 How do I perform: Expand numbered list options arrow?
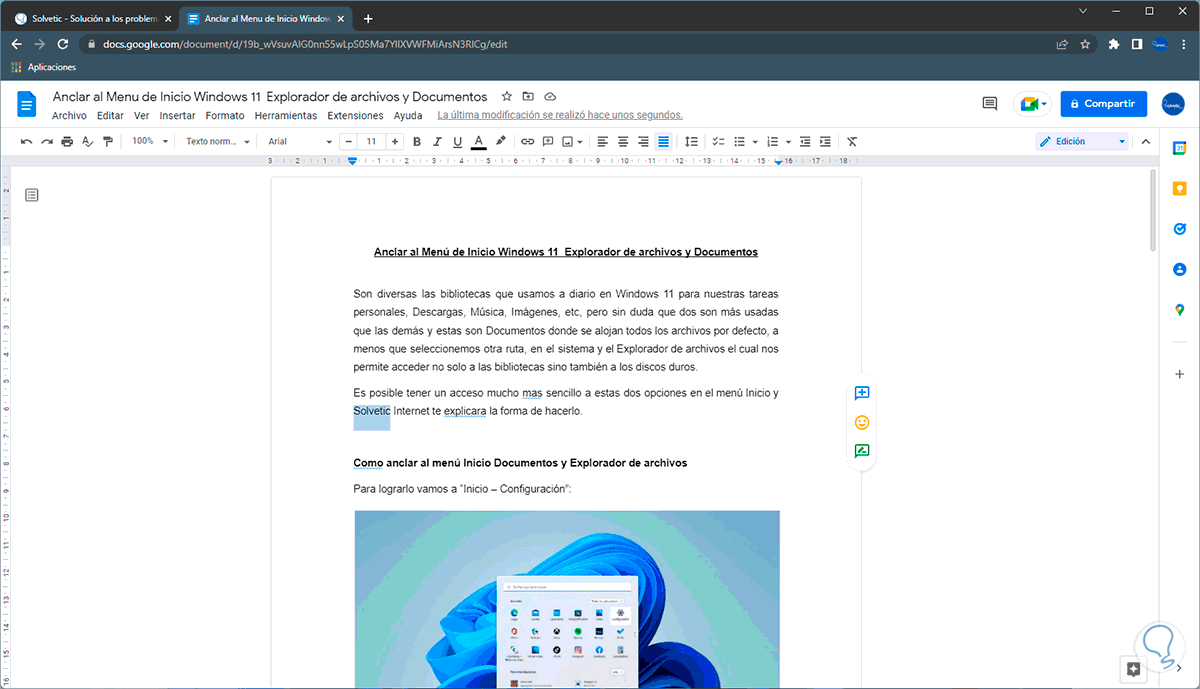pyautogui.click(x=789, y=142)
